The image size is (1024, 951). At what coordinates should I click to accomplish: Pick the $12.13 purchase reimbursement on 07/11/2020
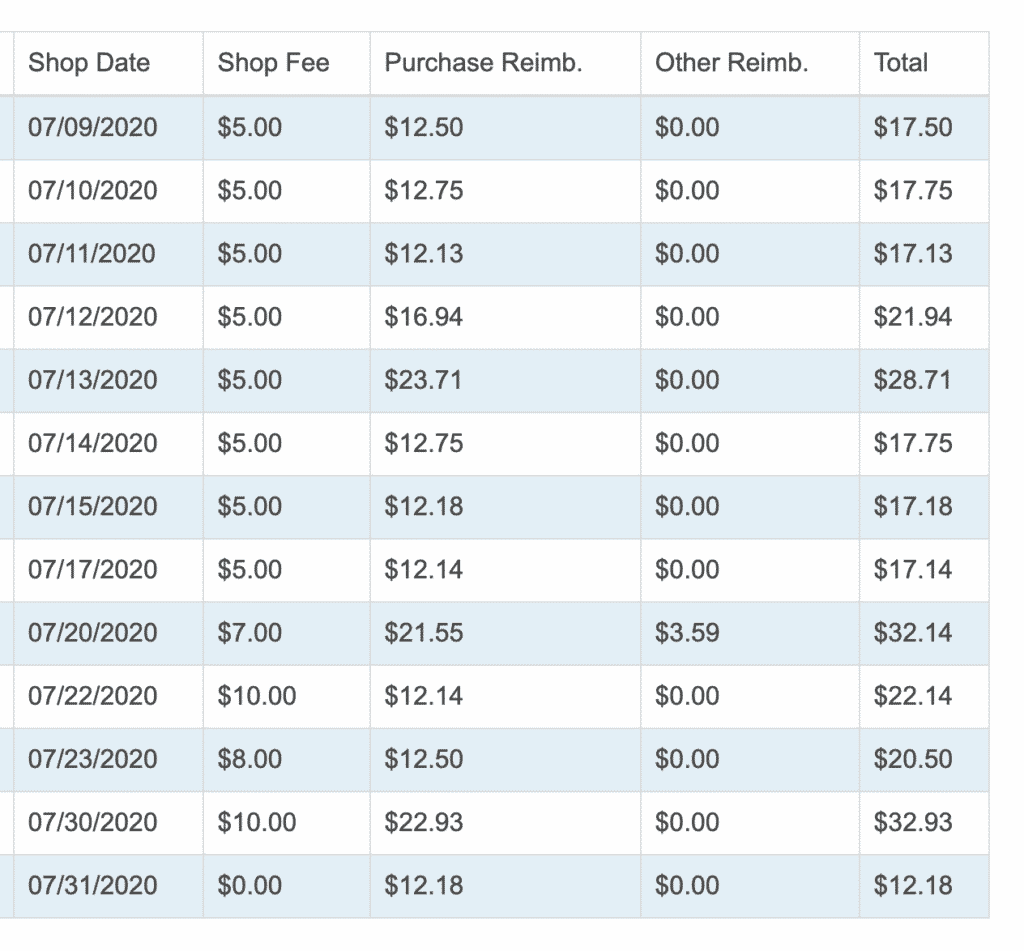coord(424,253)
